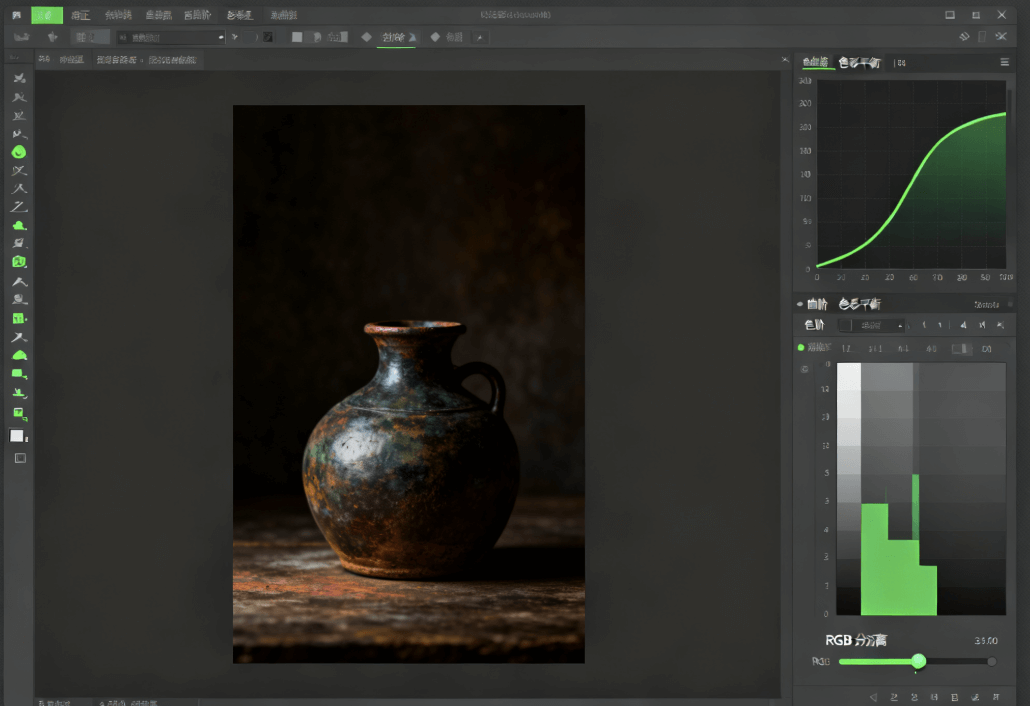Screen dimensions: 1030x706
Task: Click the last icon in levels panel row
Action: (1000, 326)
